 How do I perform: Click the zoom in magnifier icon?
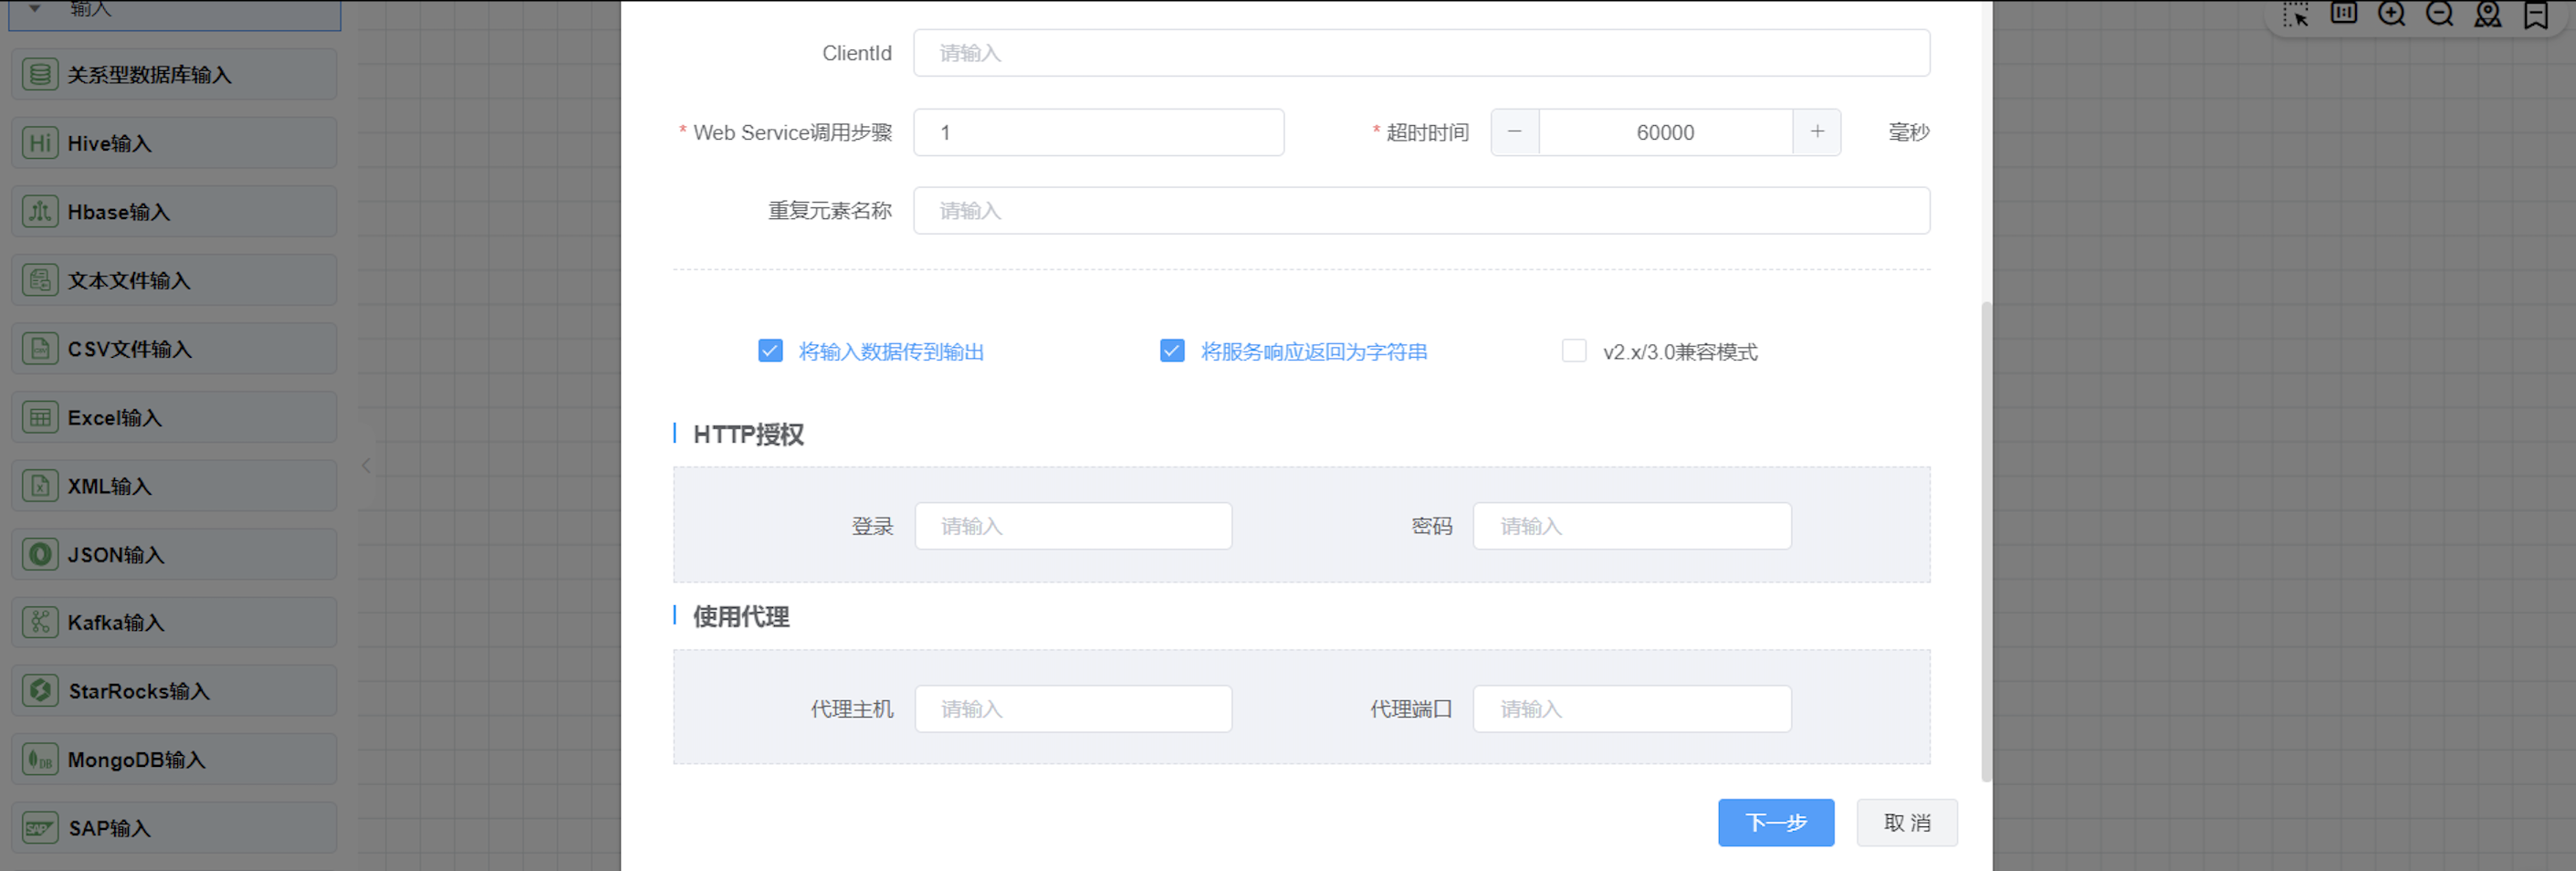click(2391, 14)
